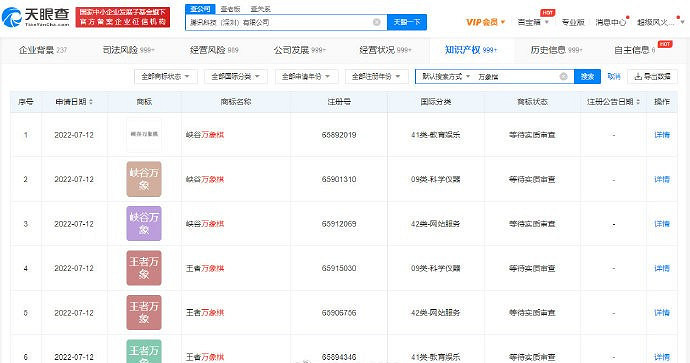Click 等待实质审查 status in row 5
Viewport: 690px width, 363px height.
pyautogui.click(x=532, y=313)
